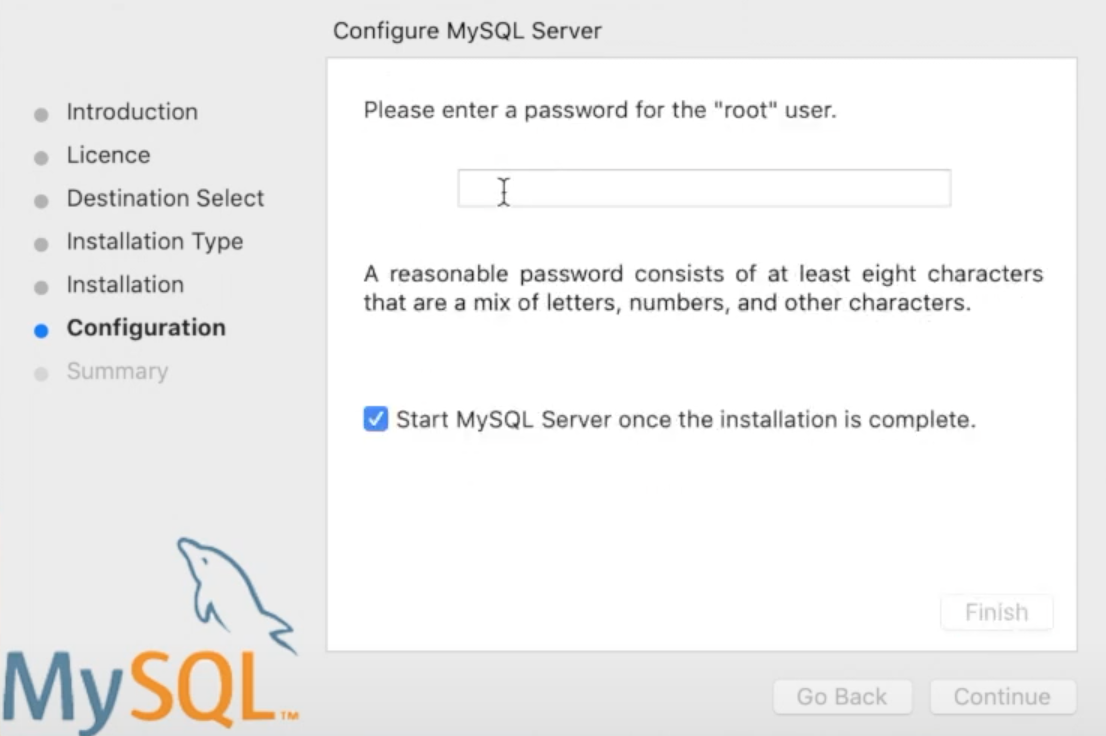Click the MySQL dolphin logo
The image size is (1106, 736).
click(232, 592)
